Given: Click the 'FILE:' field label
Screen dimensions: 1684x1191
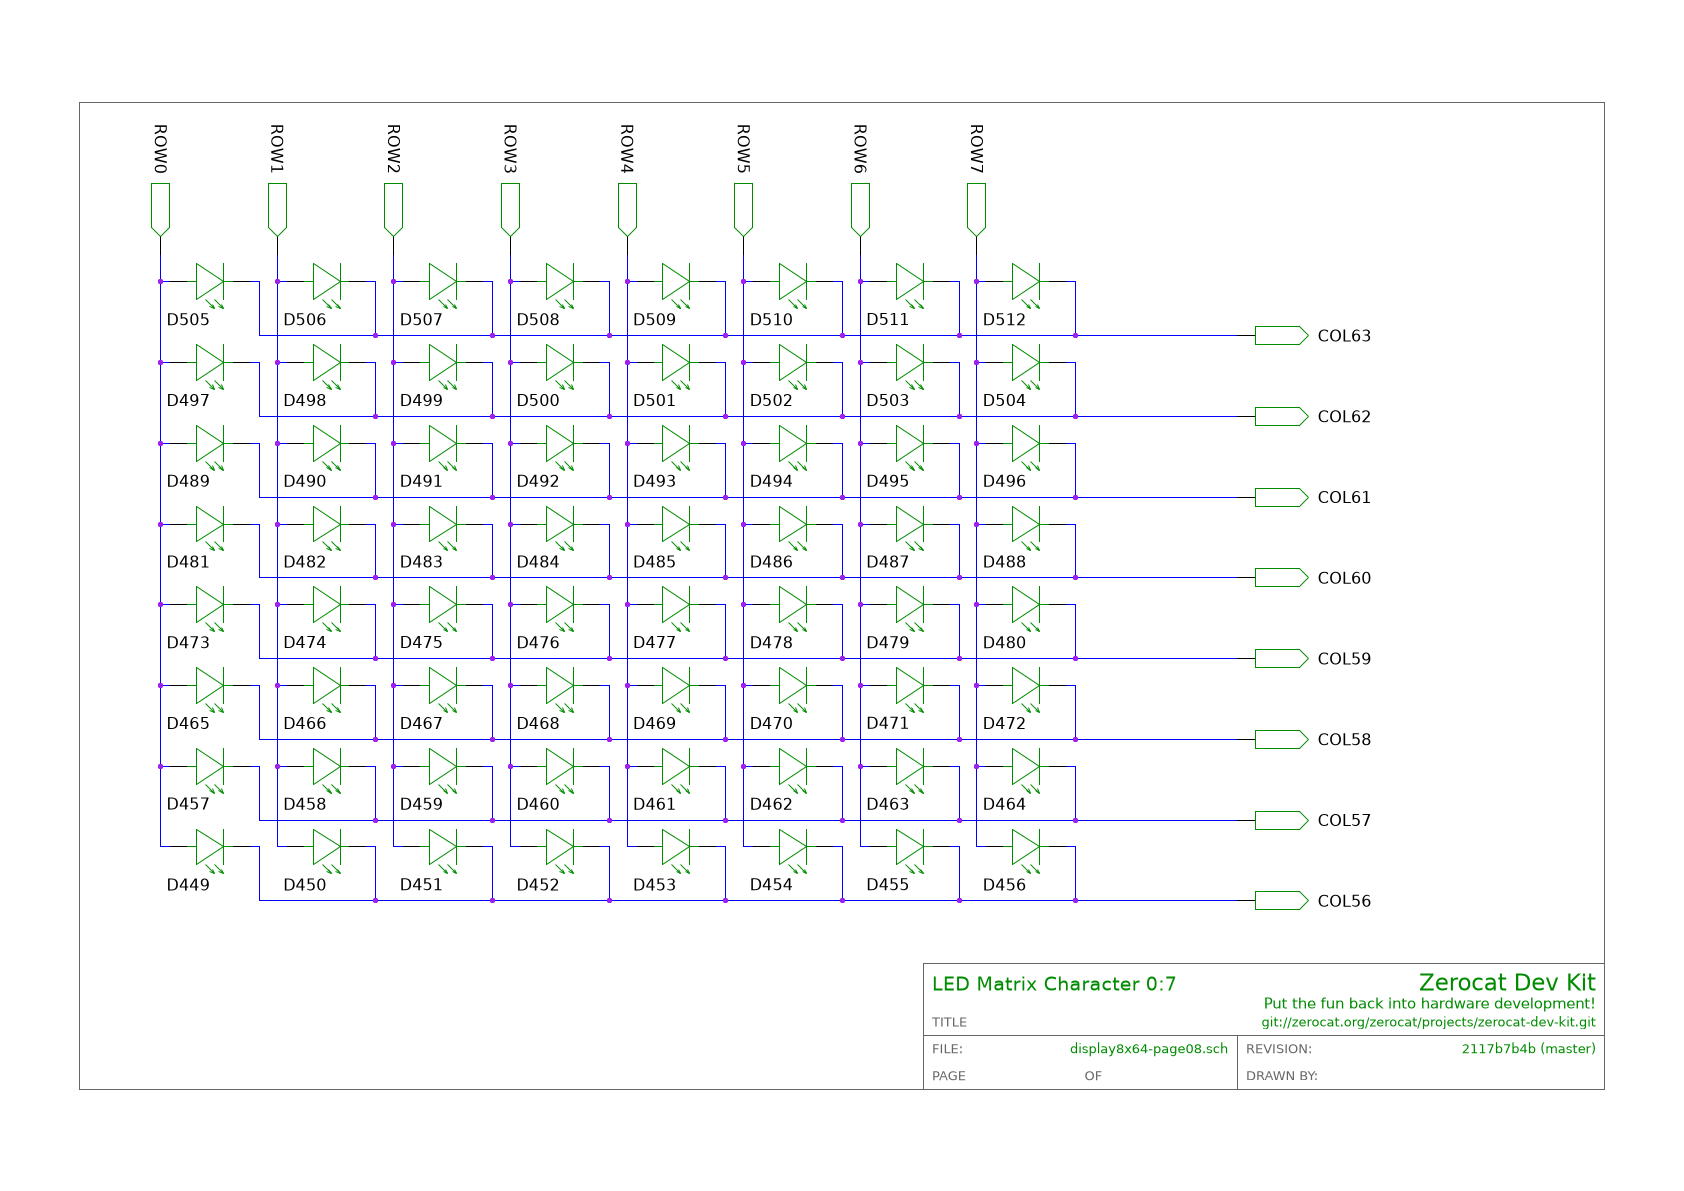Looking at the screenshot, I should (947, 1049).
